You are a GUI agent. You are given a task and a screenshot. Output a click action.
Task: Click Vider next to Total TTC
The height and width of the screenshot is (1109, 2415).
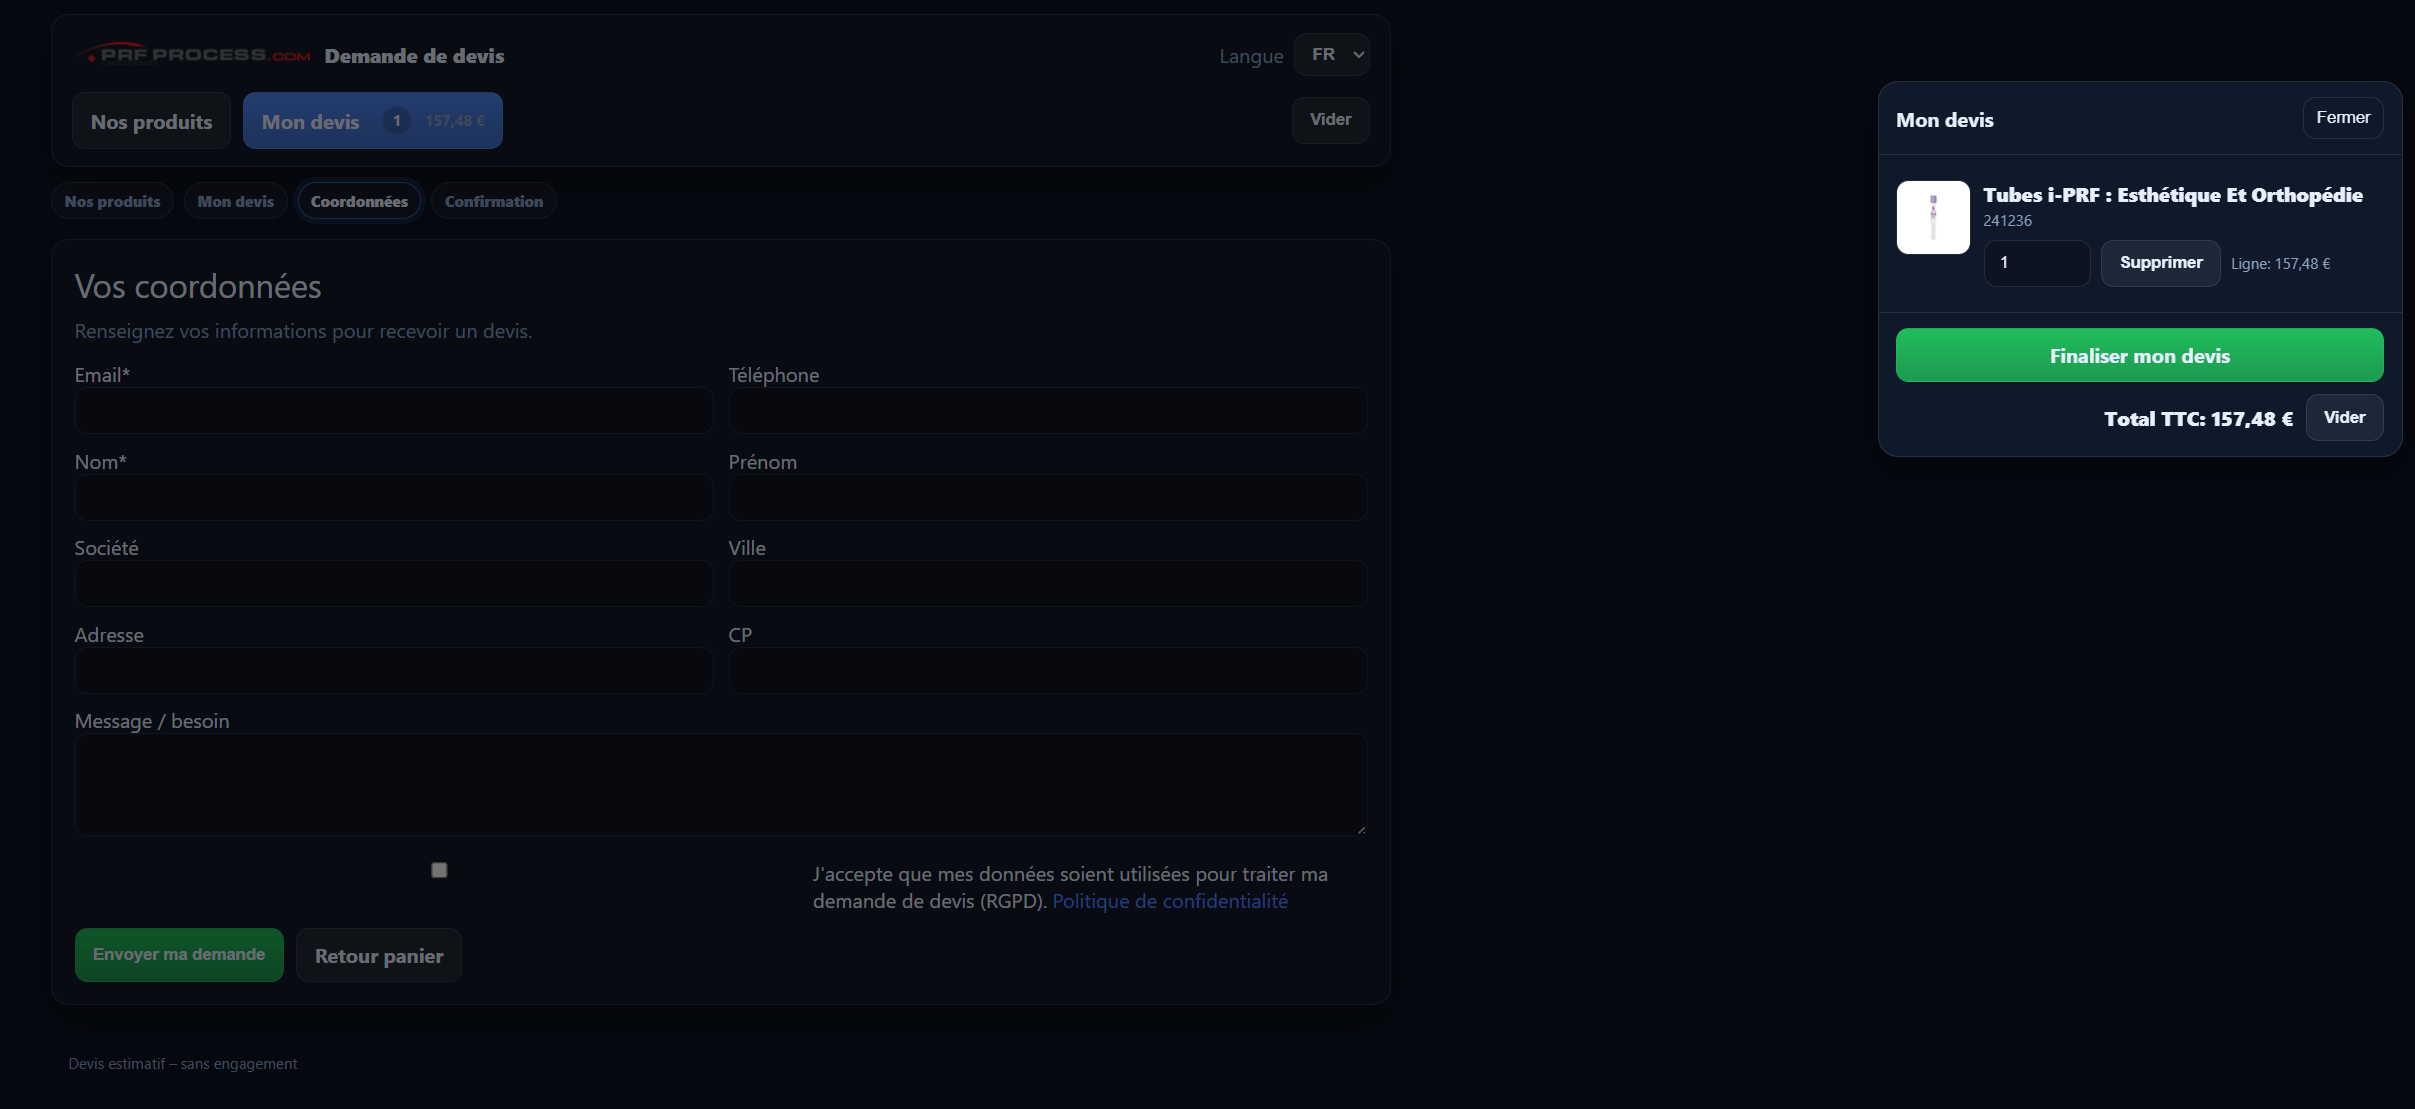[2343, 417]
